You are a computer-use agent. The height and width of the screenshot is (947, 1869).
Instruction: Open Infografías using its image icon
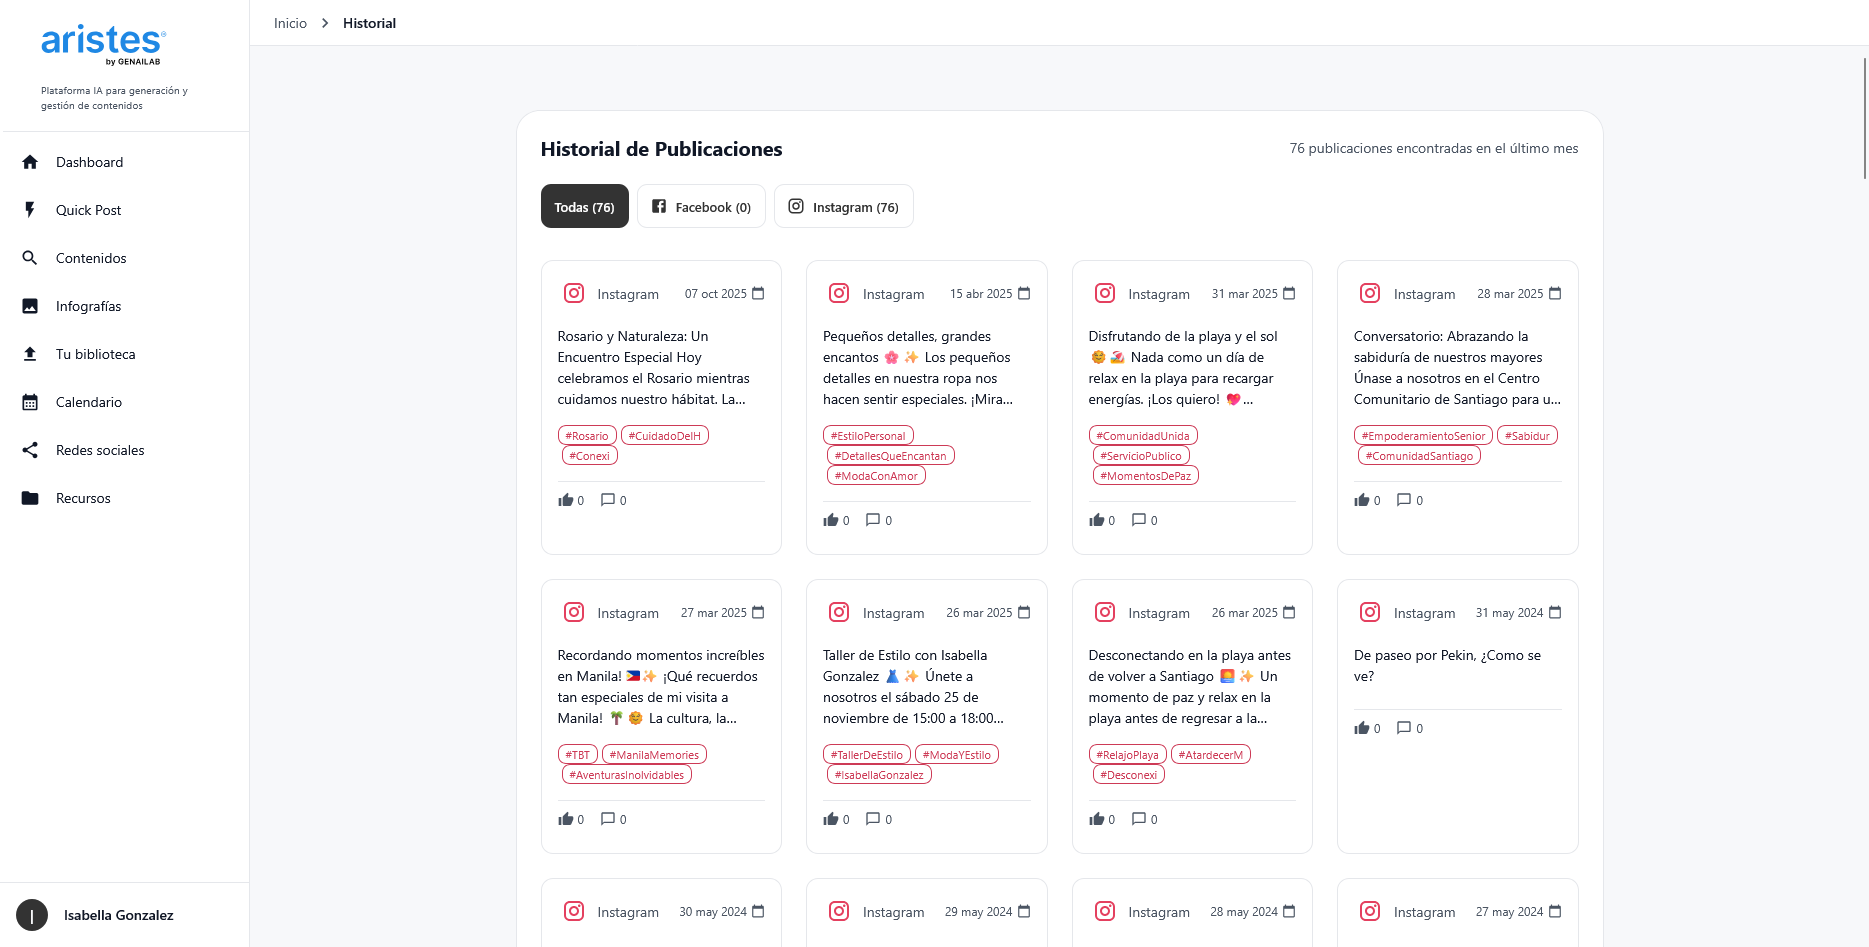30,306
